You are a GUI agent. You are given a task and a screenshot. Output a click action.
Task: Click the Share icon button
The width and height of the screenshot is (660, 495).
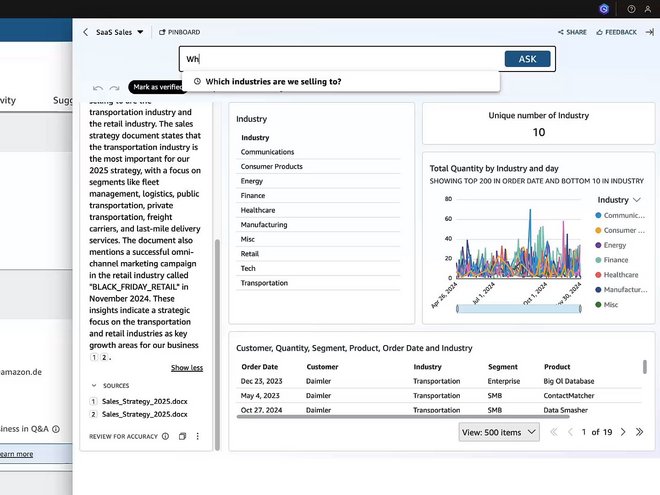(x=572, y=32)
